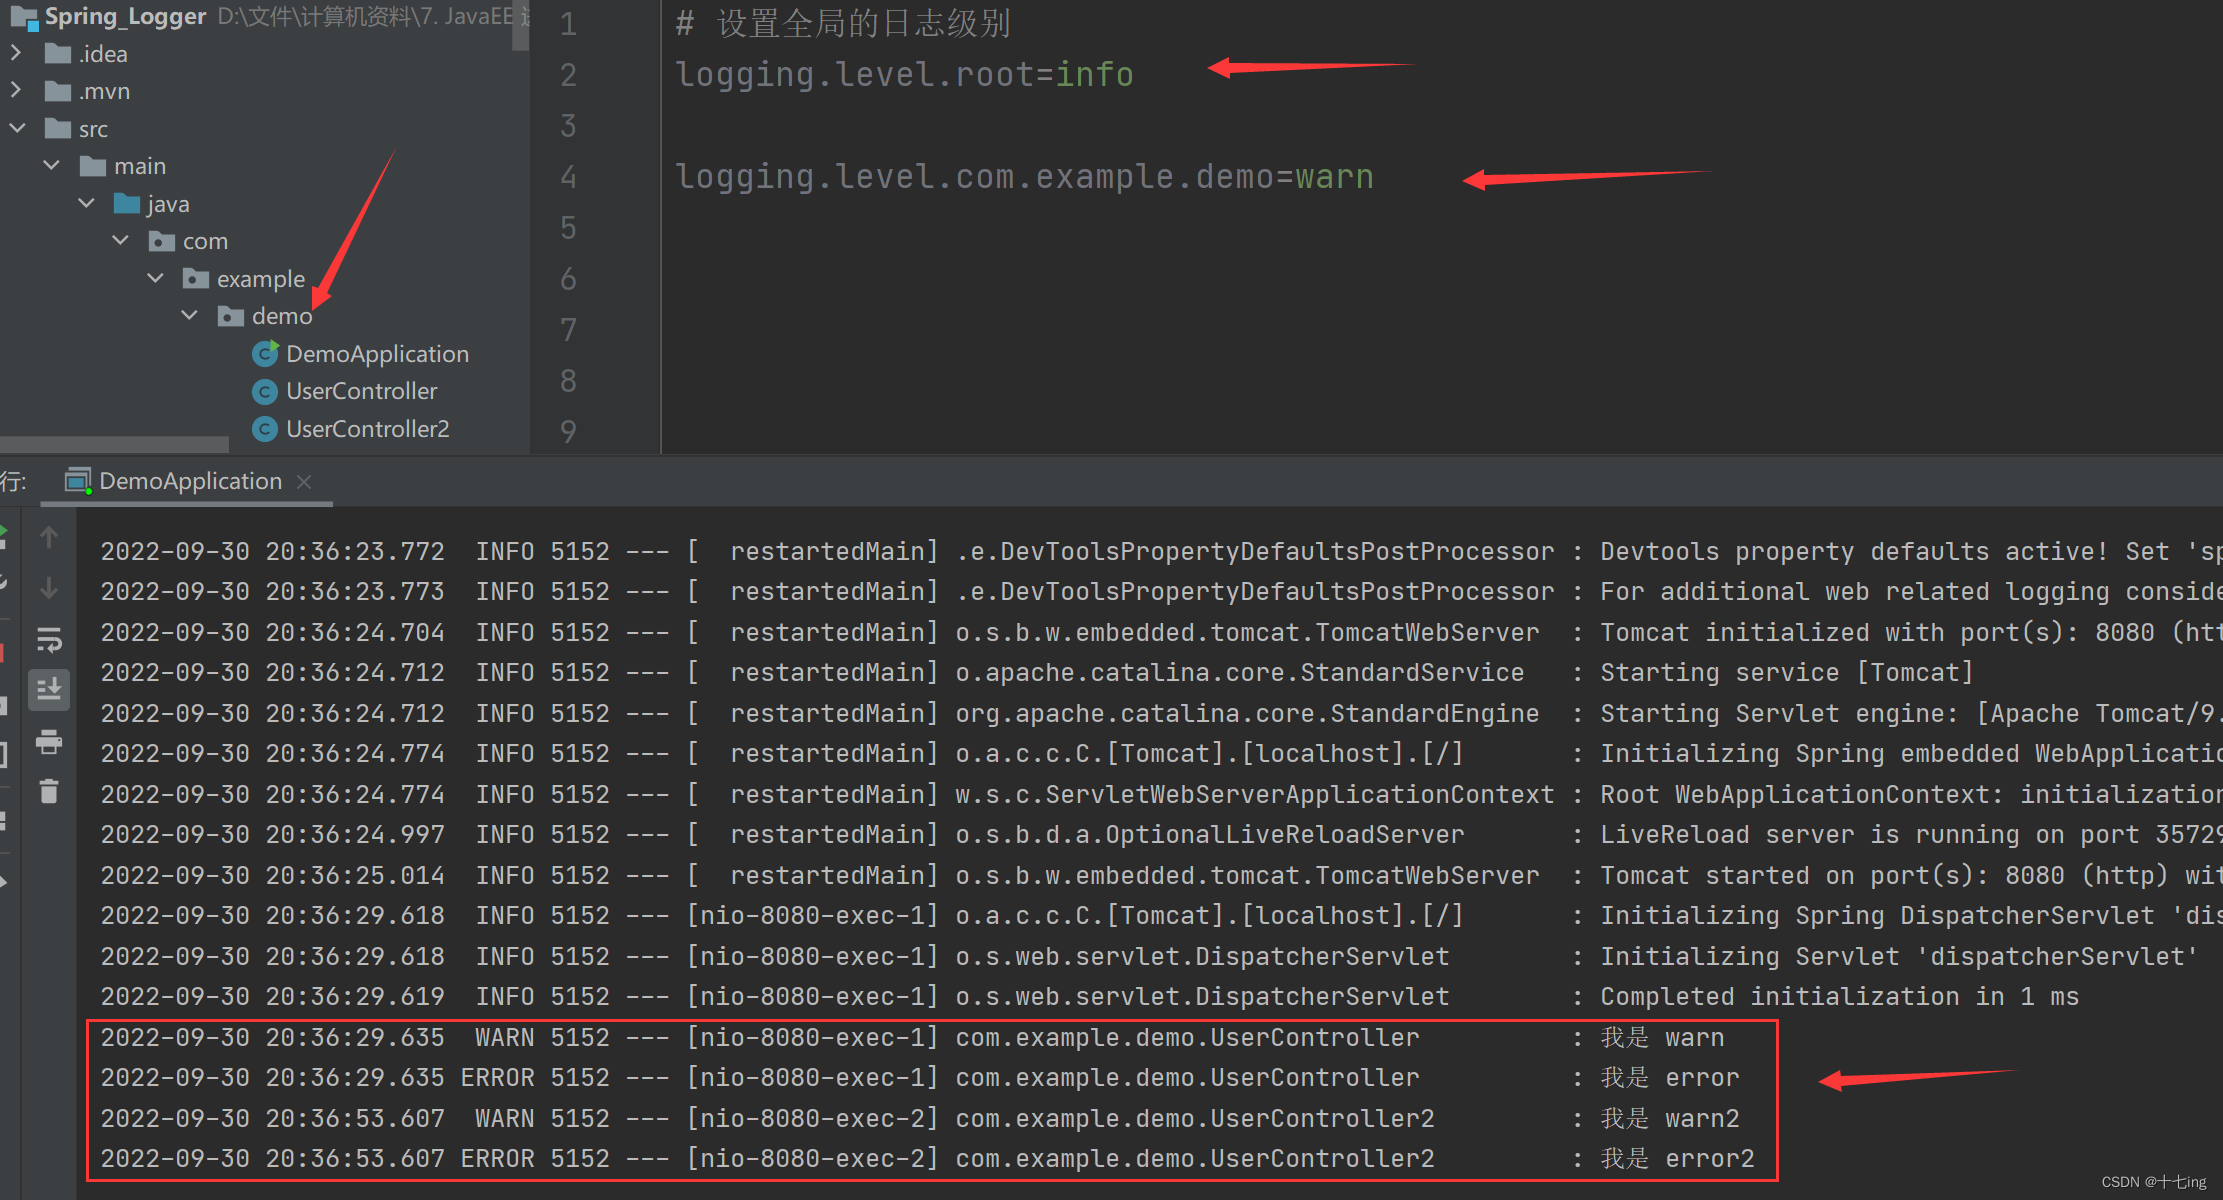This screenshot has height=1200, width=2223.
Task: Click the Spring_Logger project module icon
Action: (24, 17)
